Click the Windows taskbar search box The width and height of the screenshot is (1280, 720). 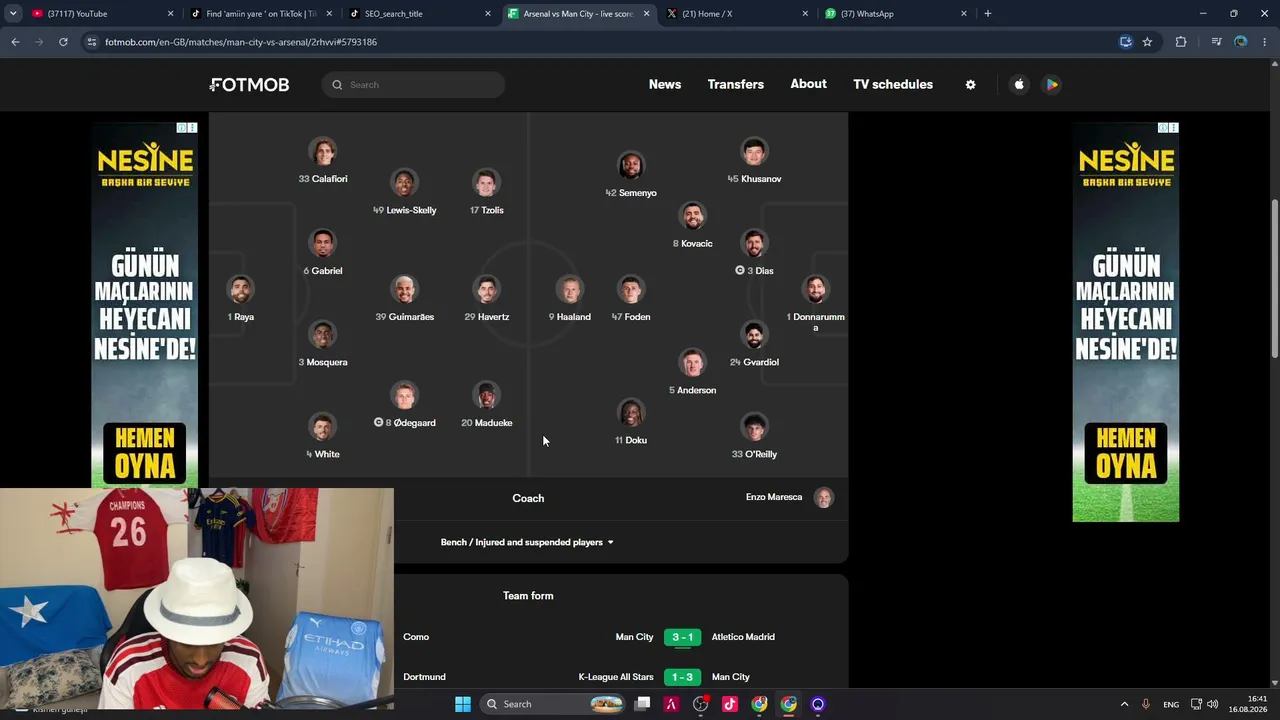[x=551, y=704]
